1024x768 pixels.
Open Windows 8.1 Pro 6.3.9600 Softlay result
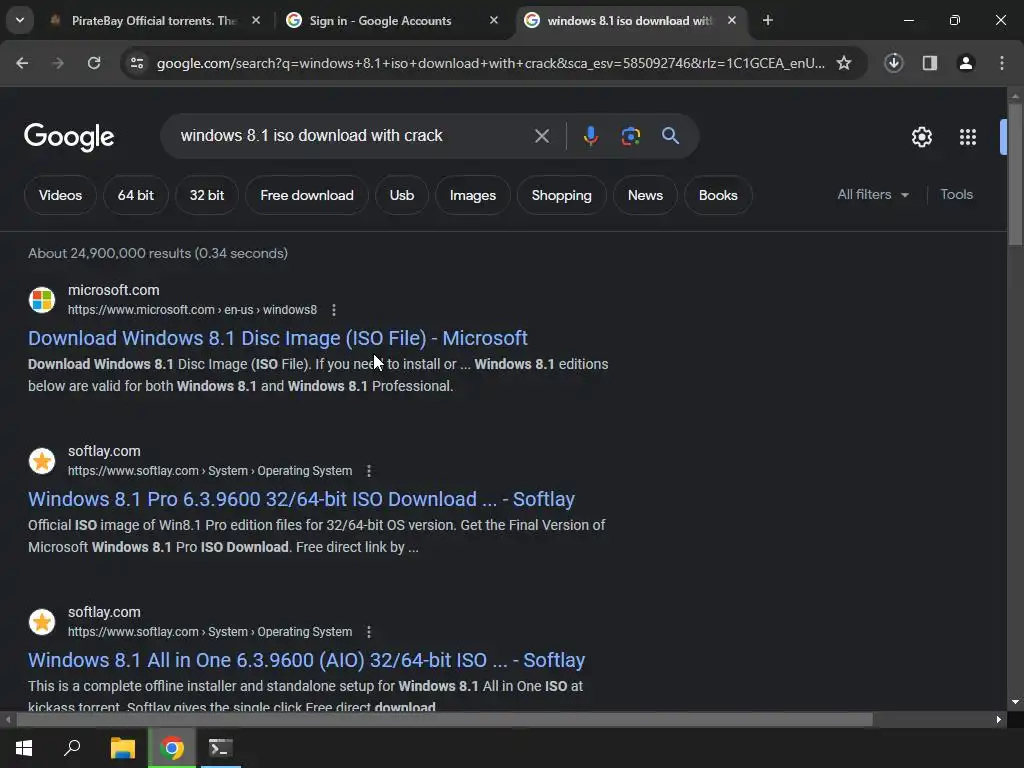[x=301, y=500]
